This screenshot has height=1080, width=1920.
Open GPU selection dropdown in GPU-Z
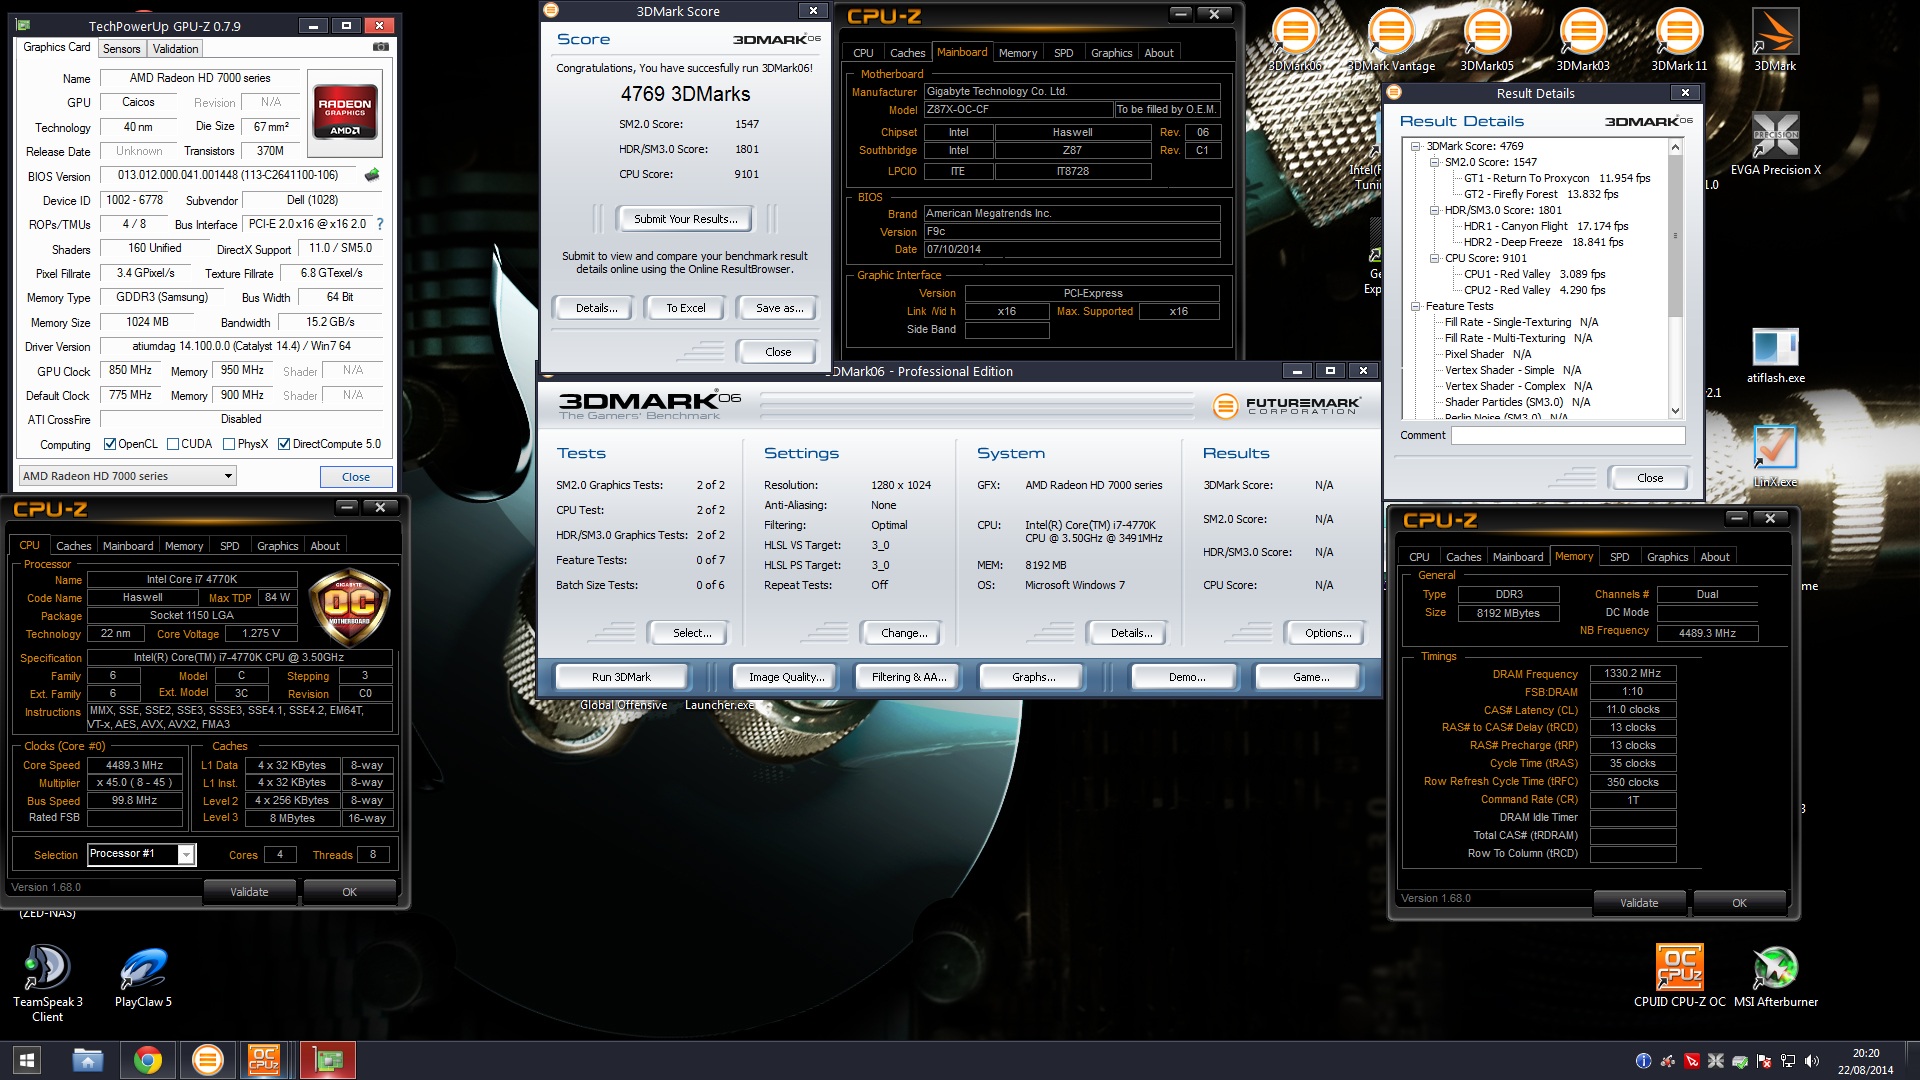128,476
